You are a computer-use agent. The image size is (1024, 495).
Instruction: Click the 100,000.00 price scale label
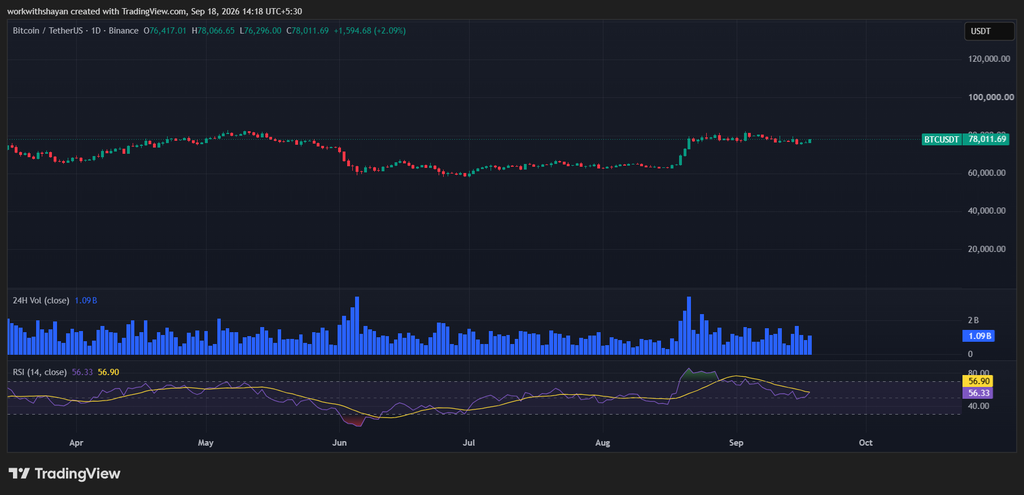click(987, 97)
